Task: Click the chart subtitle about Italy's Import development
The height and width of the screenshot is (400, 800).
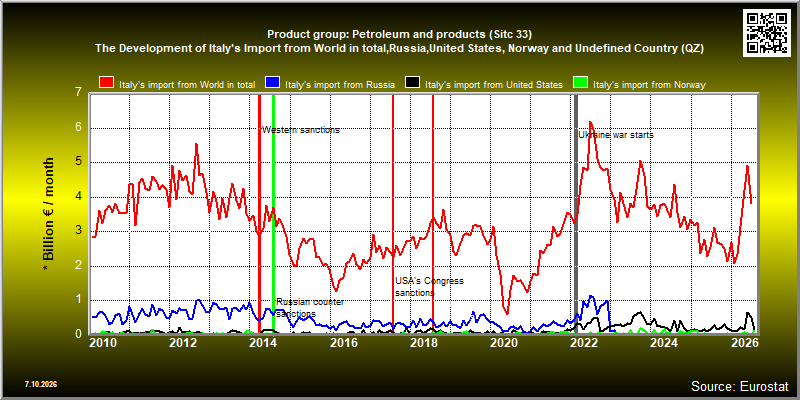Action: click(399, 49)
